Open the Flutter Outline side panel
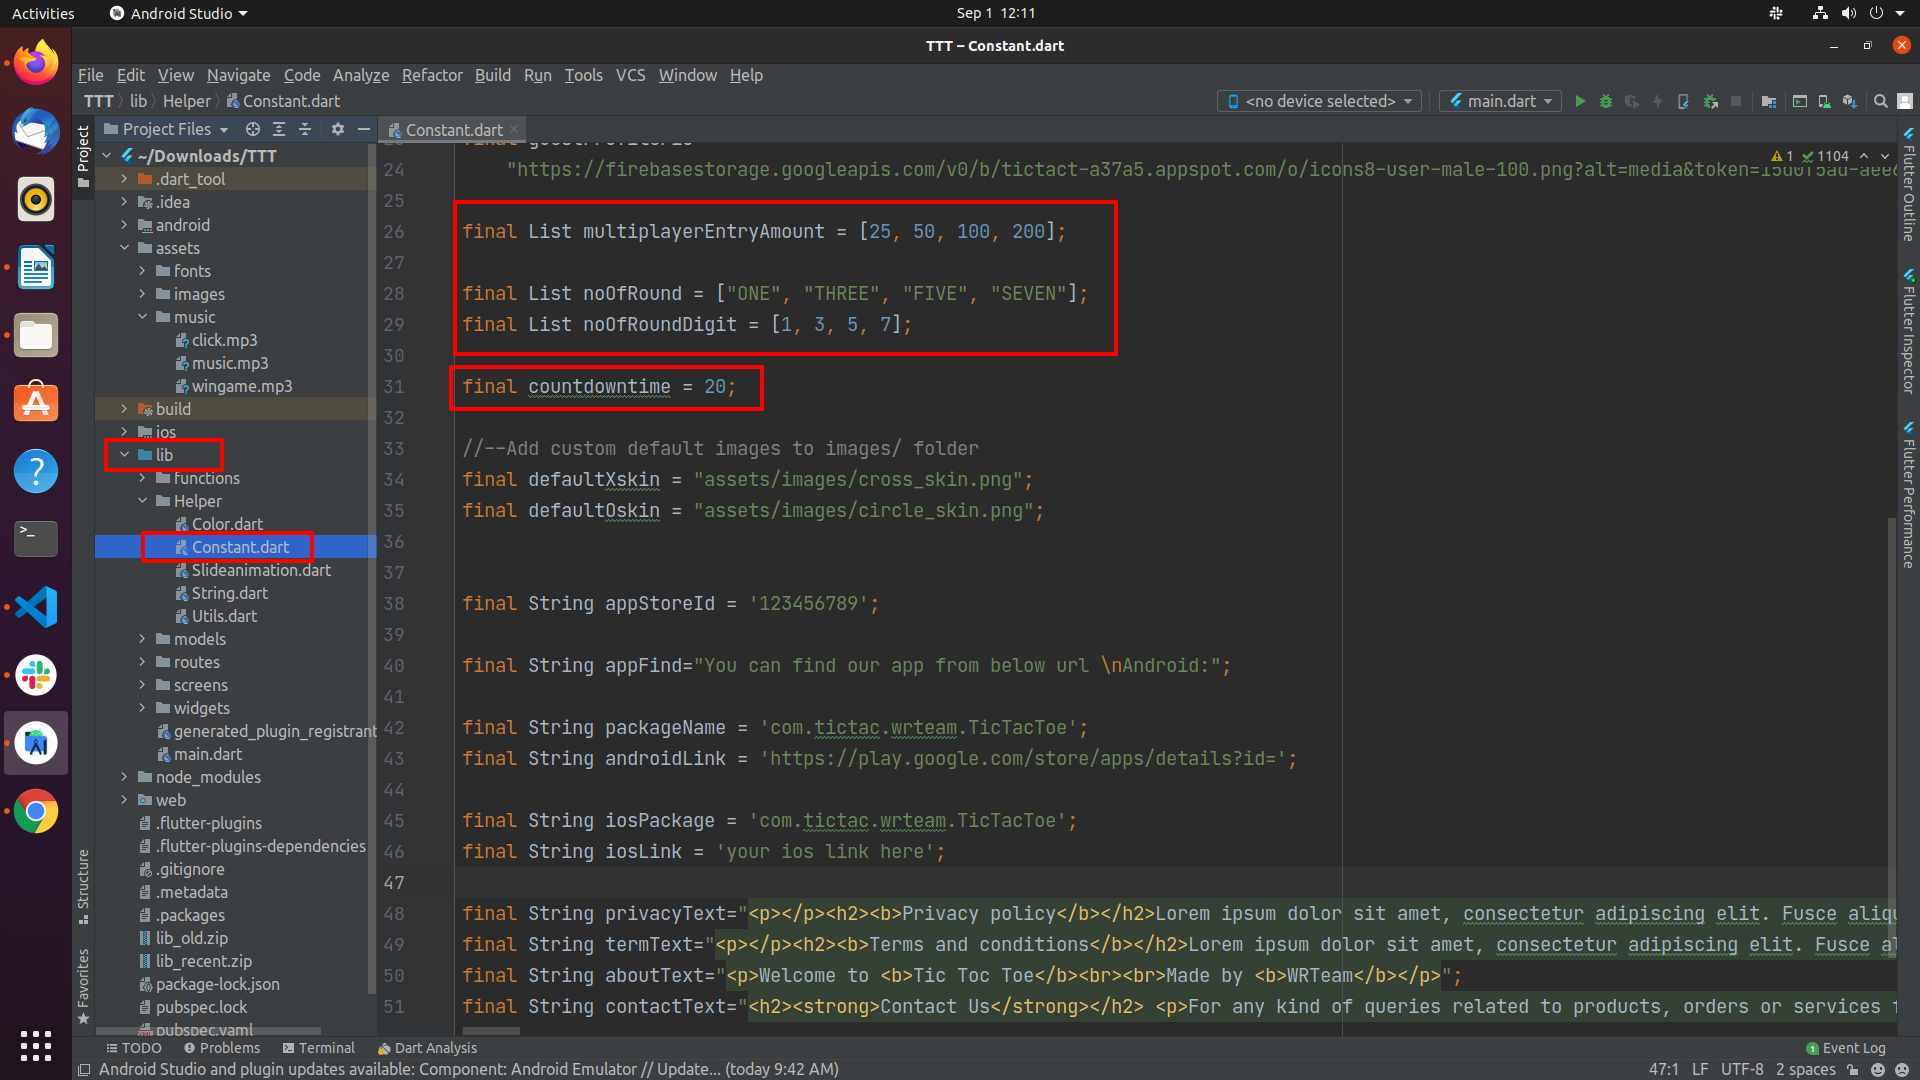1920x1080 pixels. click(1909, 184)
